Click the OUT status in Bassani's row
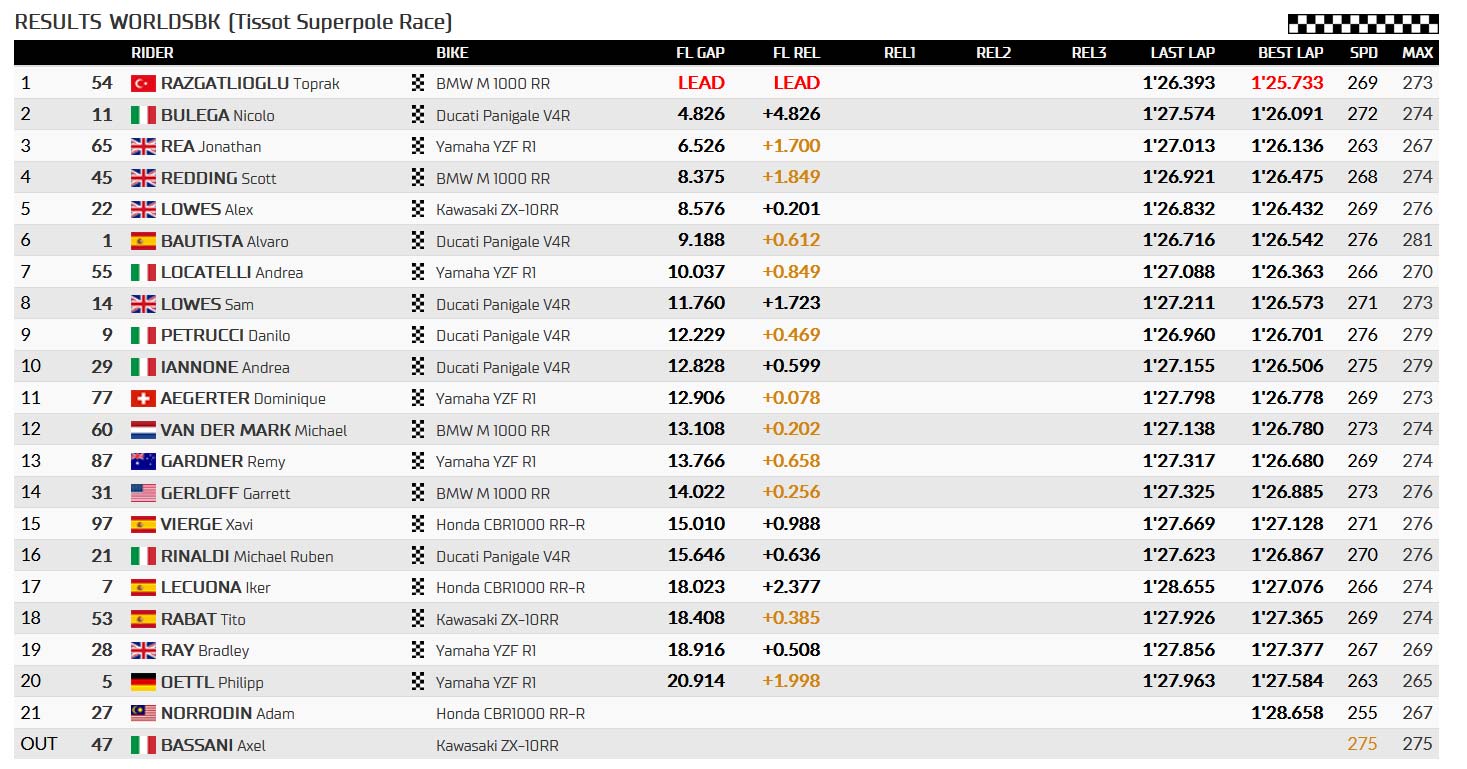Viewport: 1467px width, 769px height. 39,744
